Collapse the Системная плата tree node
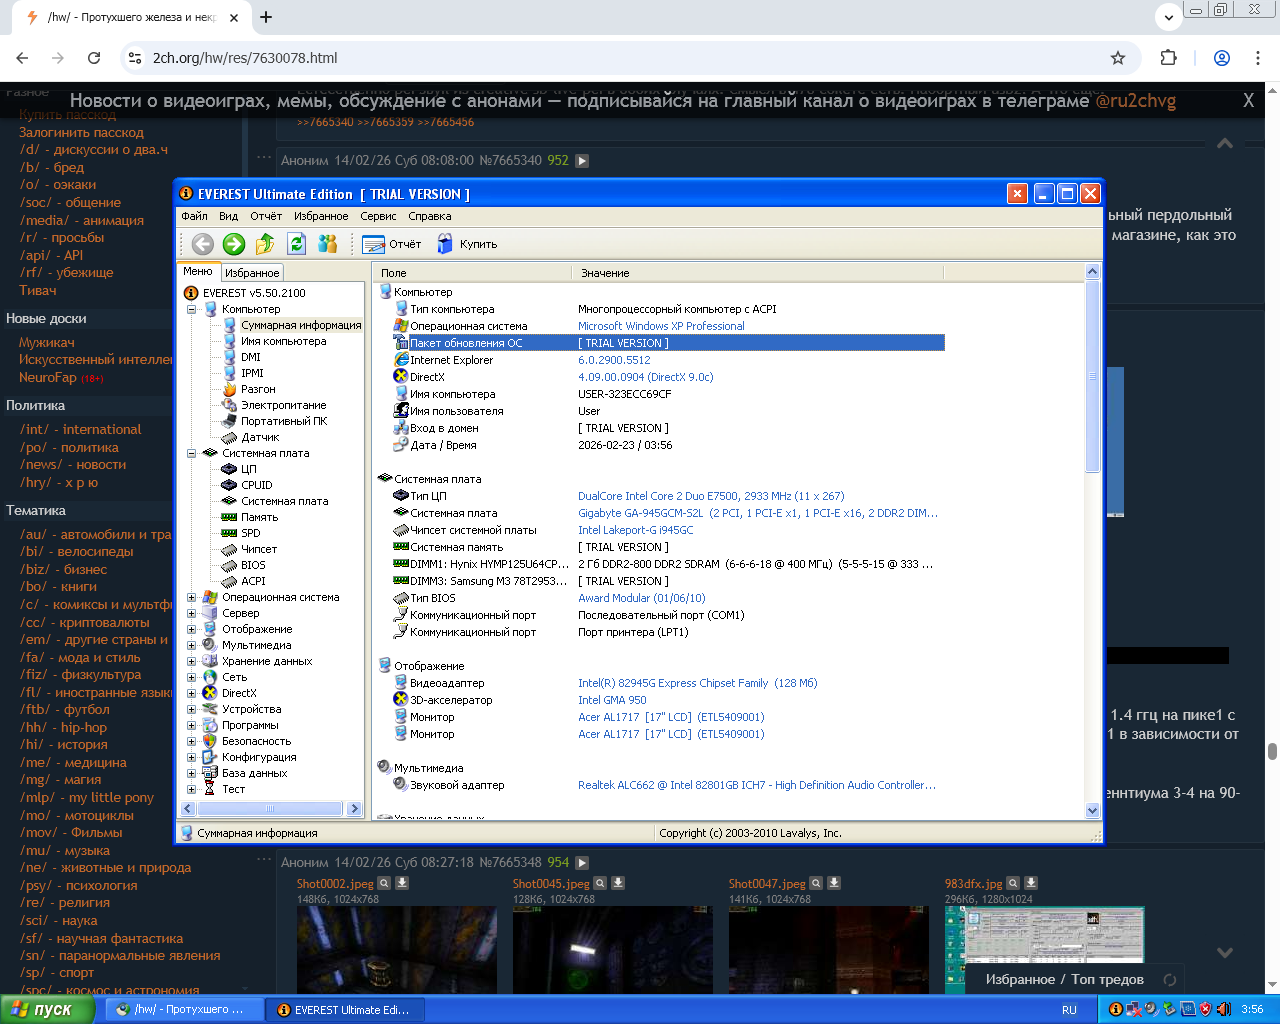Viewport: 1280px width, 1024px height. 191,453
